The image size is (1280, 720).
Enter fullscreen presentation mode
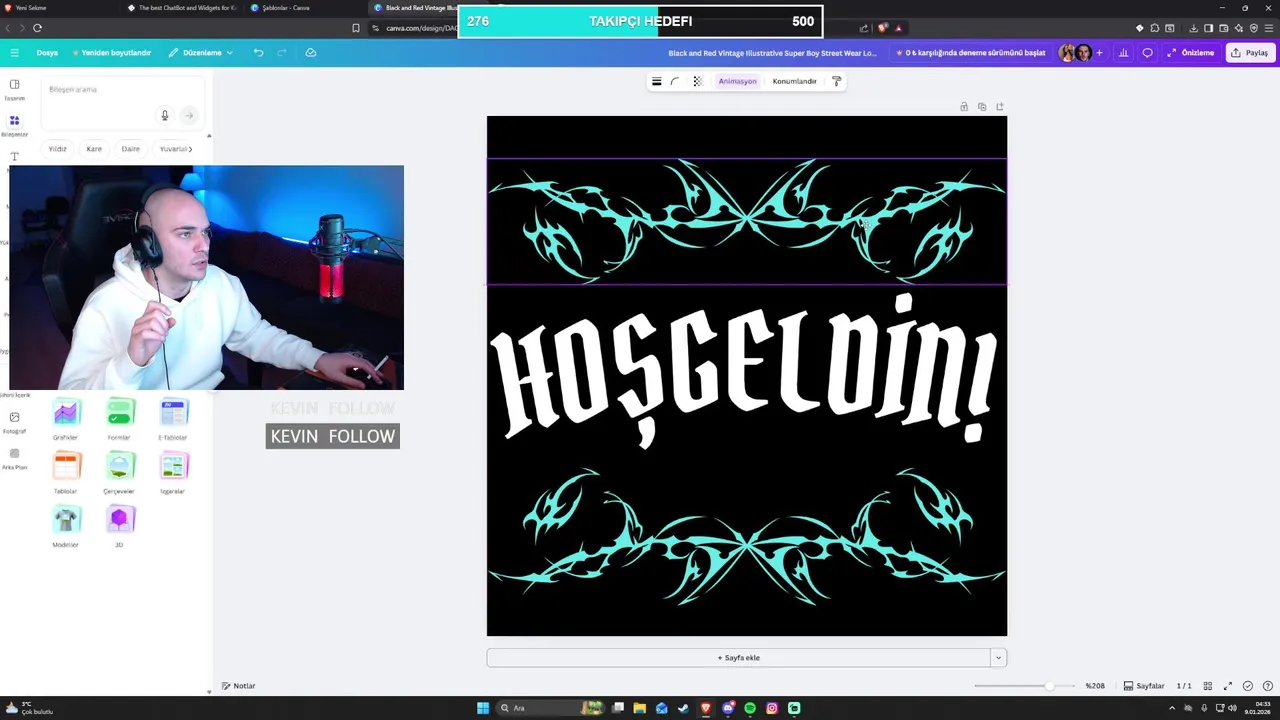1228,686
